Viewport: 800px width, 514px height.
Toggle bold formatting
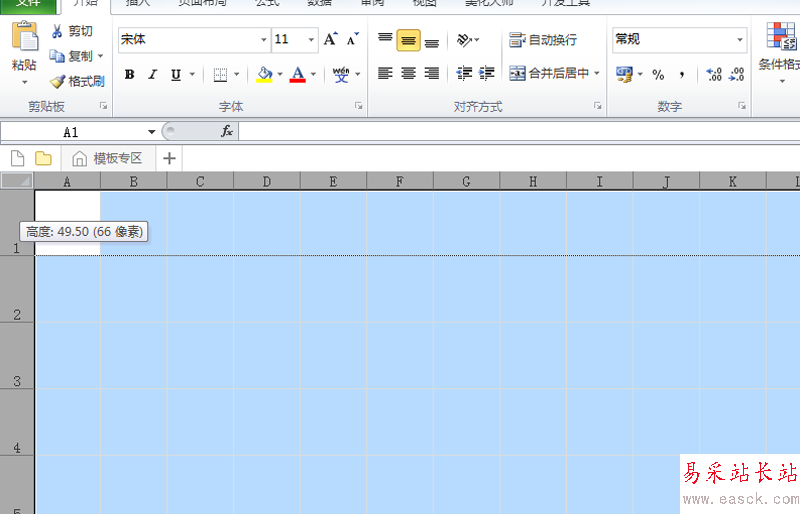[x=130, y=75]
